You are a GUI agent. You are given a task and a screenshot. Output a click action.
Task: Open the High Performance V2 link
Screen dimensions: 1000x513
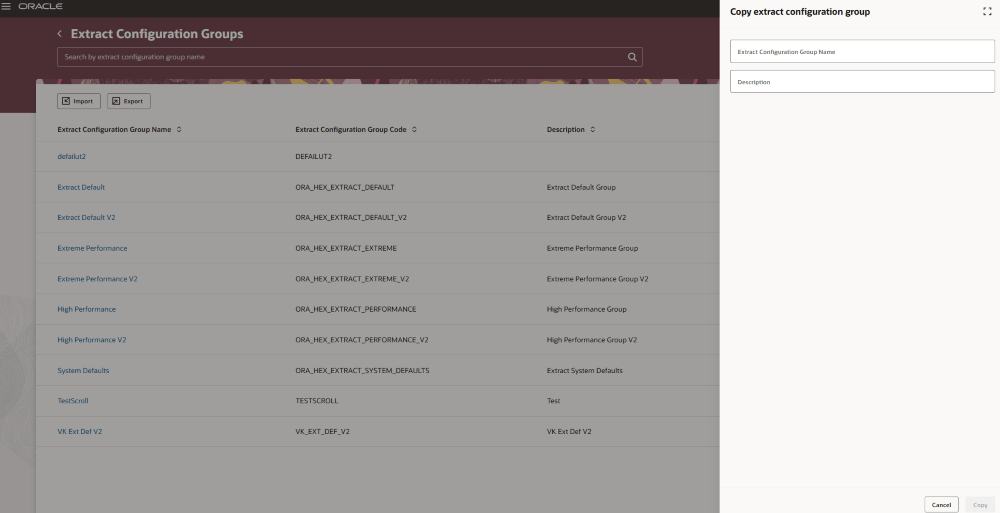tap(92, 340)
